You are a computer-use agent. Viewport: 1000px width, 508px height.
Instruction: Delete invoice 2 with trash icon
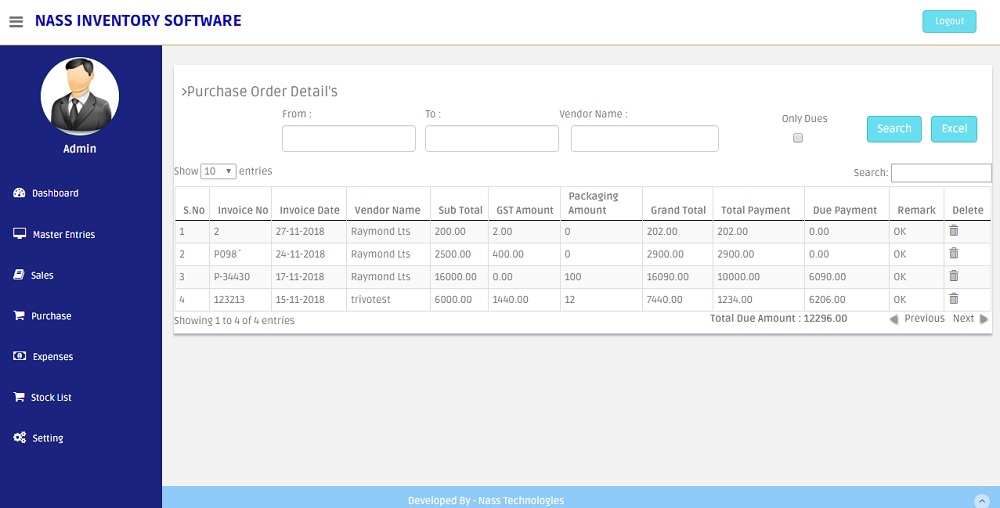(x=953, y=231)
